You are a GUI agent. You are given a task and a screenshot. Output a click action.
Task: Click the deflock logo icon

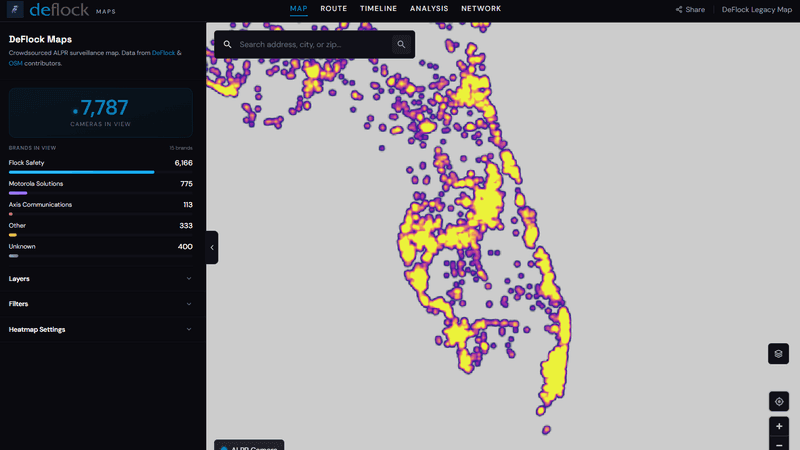pyautogui.click(x=15, y=9)
